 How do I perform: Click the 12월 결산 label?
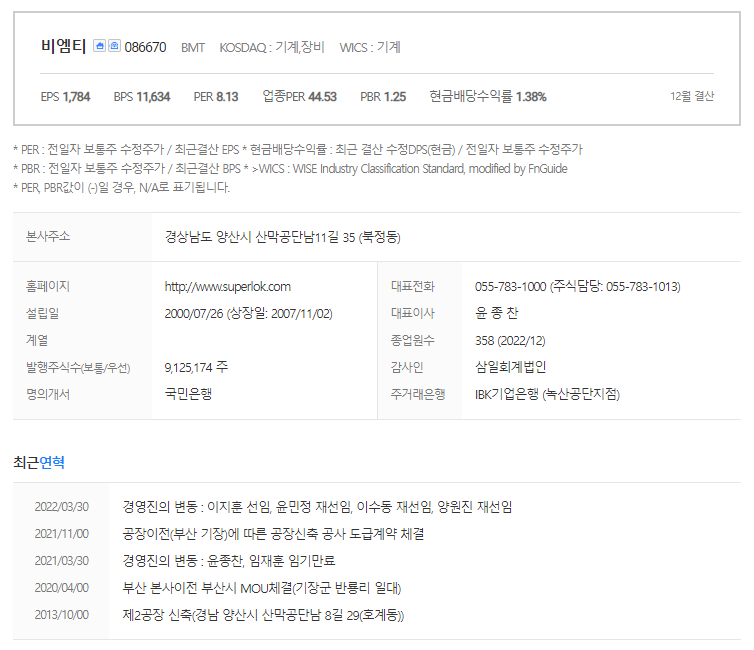coord(692,96)
